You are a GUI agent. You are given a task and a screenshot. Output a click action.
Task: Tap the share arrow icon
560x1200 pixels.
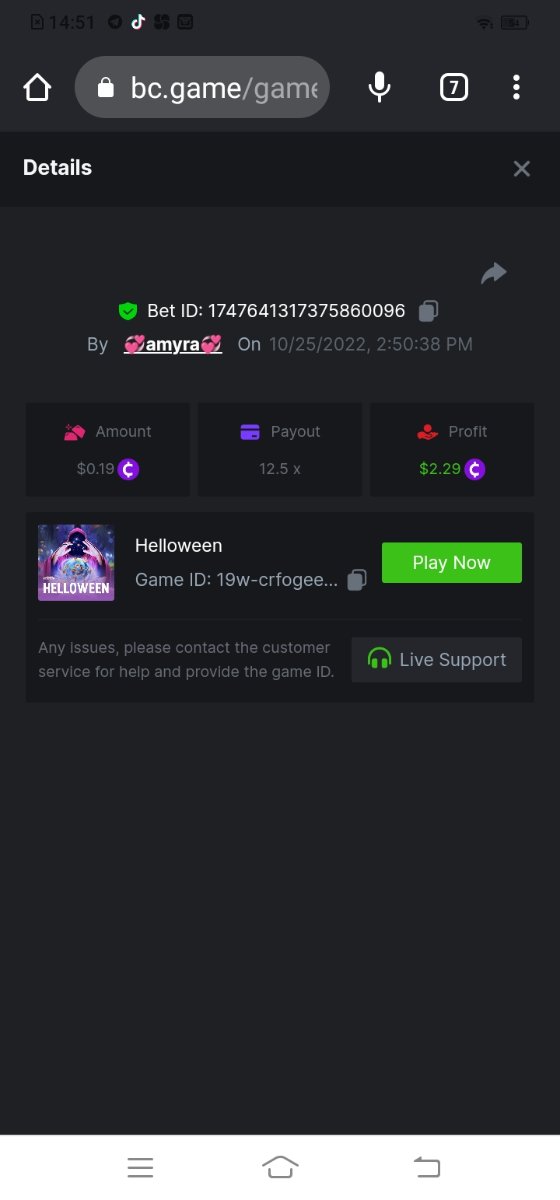tap(494, 273)
